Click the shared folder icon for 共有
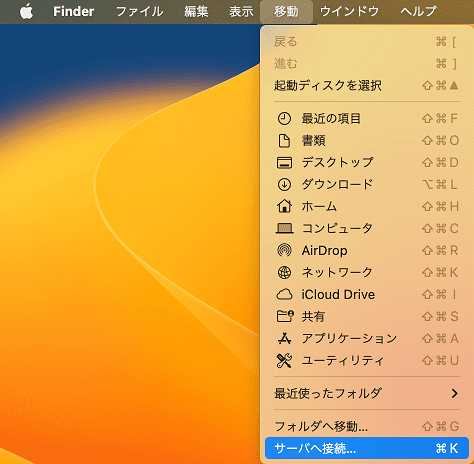The image size is (474, 464). click(285, 316)
